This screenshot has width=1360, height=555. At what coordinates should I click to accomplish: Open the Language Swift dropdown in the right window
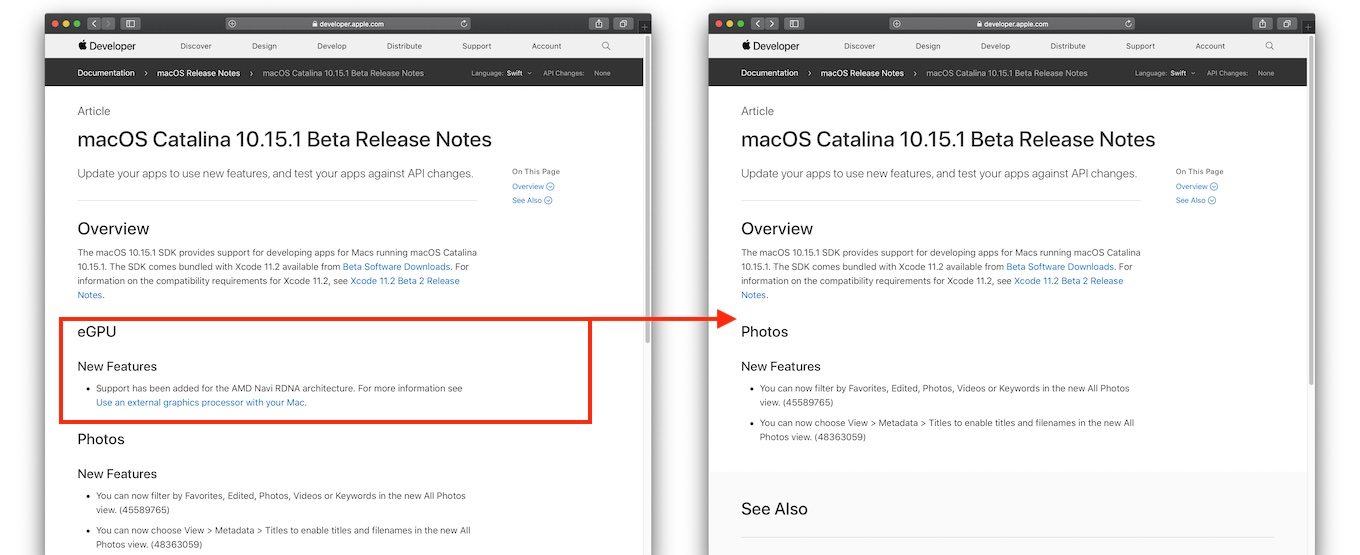coord(1182,73)
